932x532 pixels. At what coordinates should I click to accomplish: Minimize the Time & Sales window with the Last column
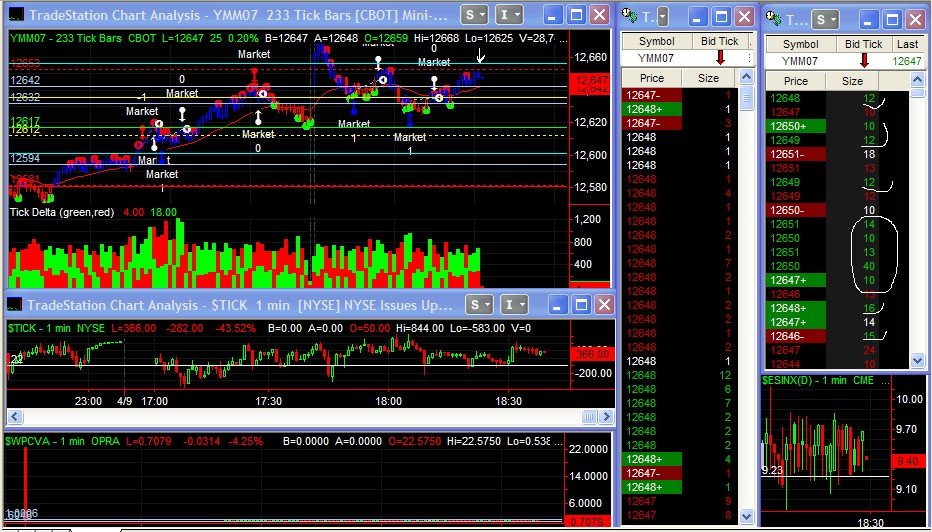click(870, 20)
